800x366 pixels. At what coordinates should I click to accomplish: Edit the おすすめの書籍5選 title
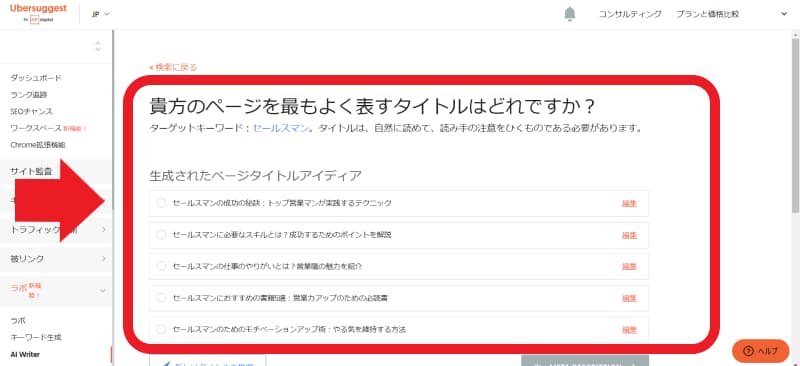(629, 298)
